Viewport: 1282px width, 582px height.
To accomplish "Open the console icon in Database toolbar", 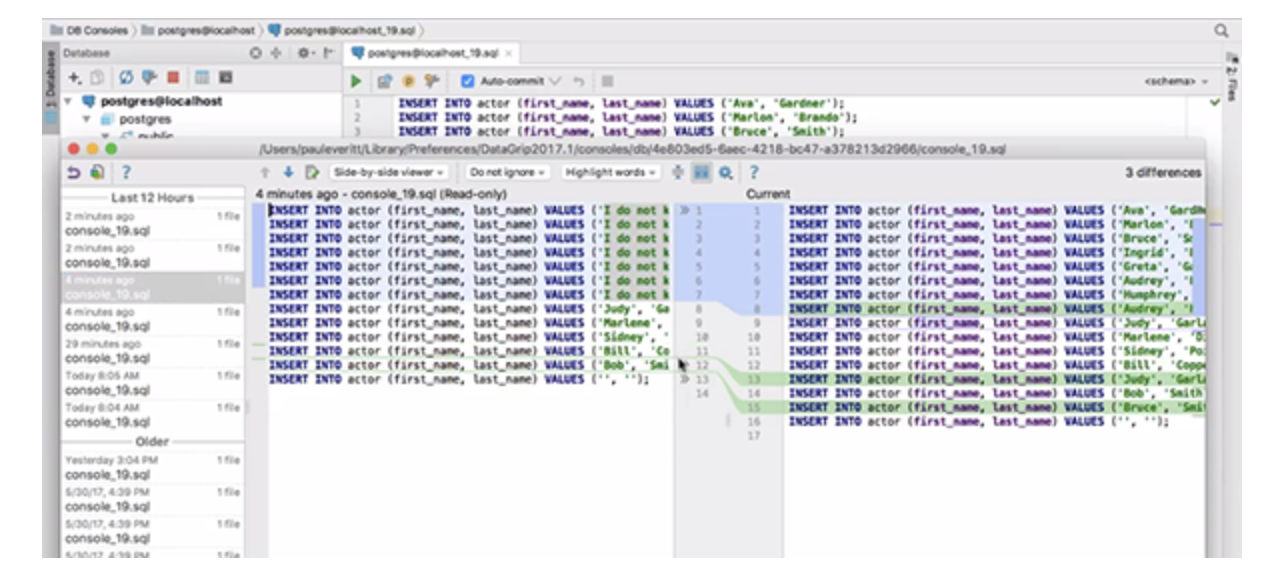I will (x=225, y=76).
